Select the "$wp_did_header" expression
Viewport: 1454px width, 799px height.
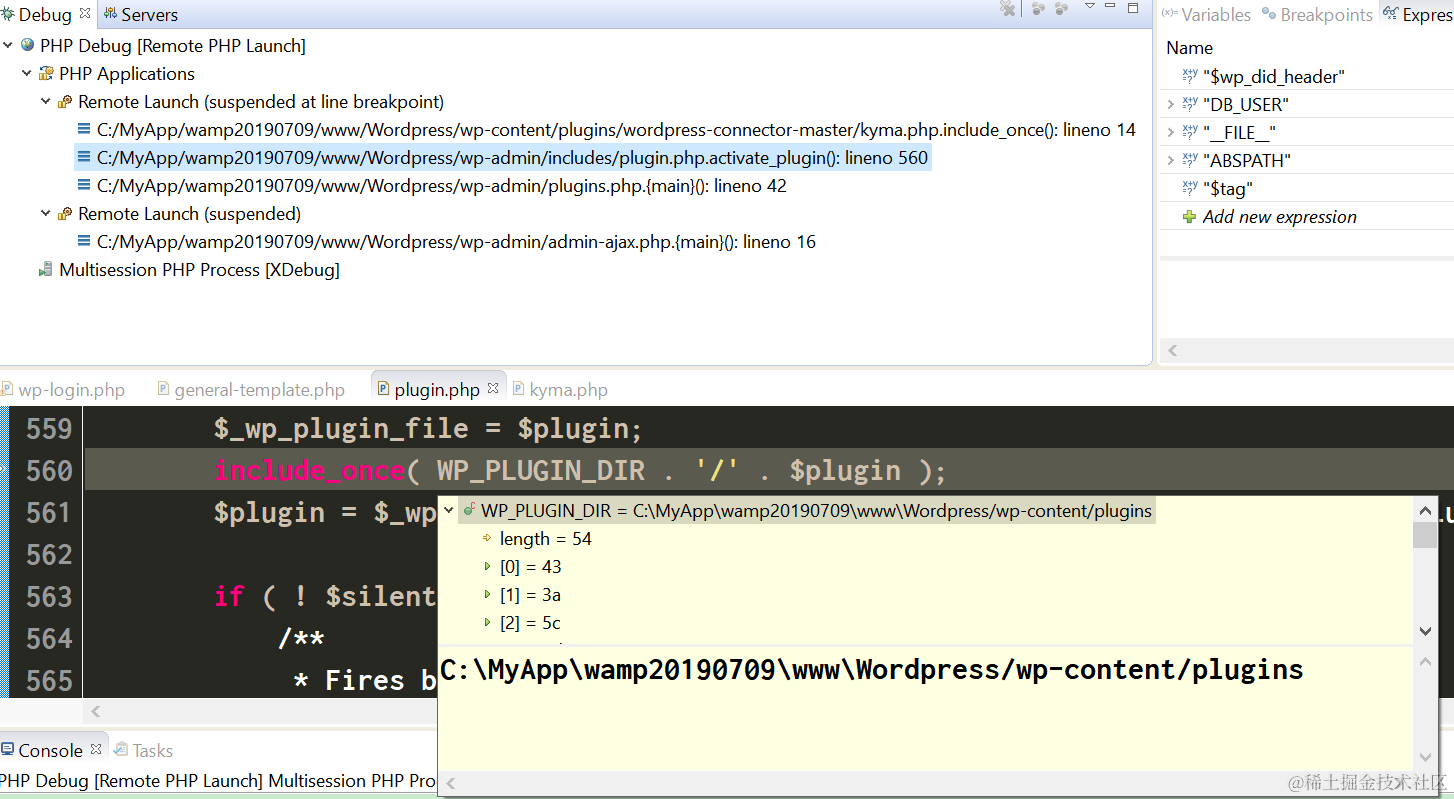1274,77
